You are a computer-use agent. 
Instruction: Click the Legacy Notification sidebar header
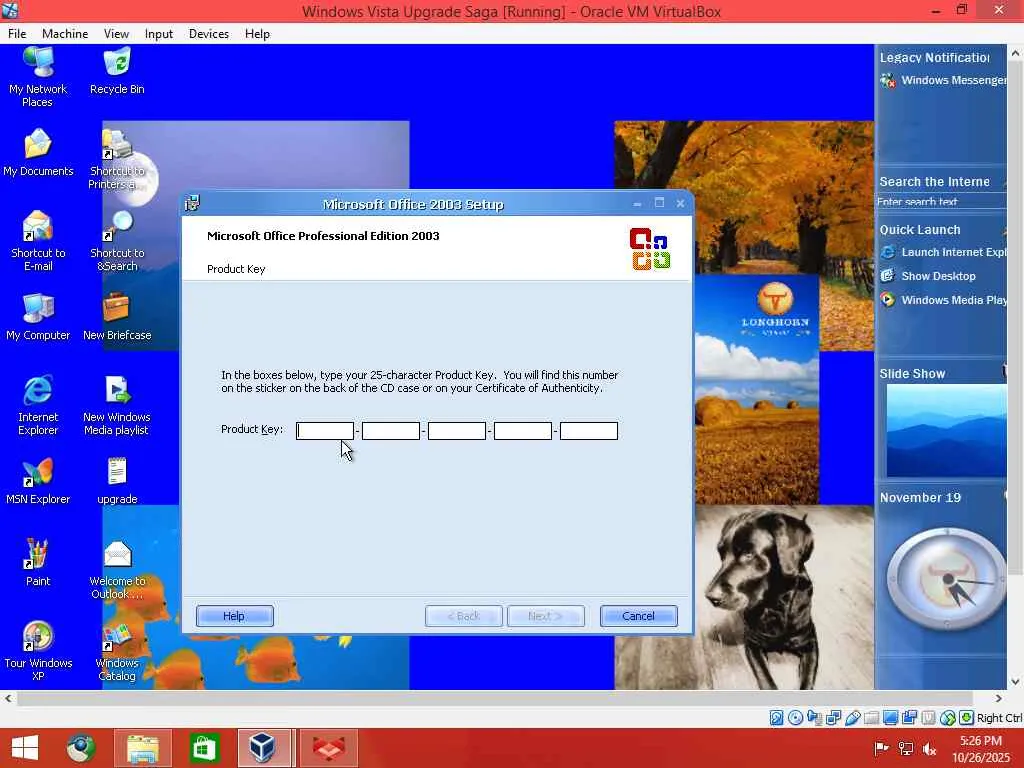[935, 57]
